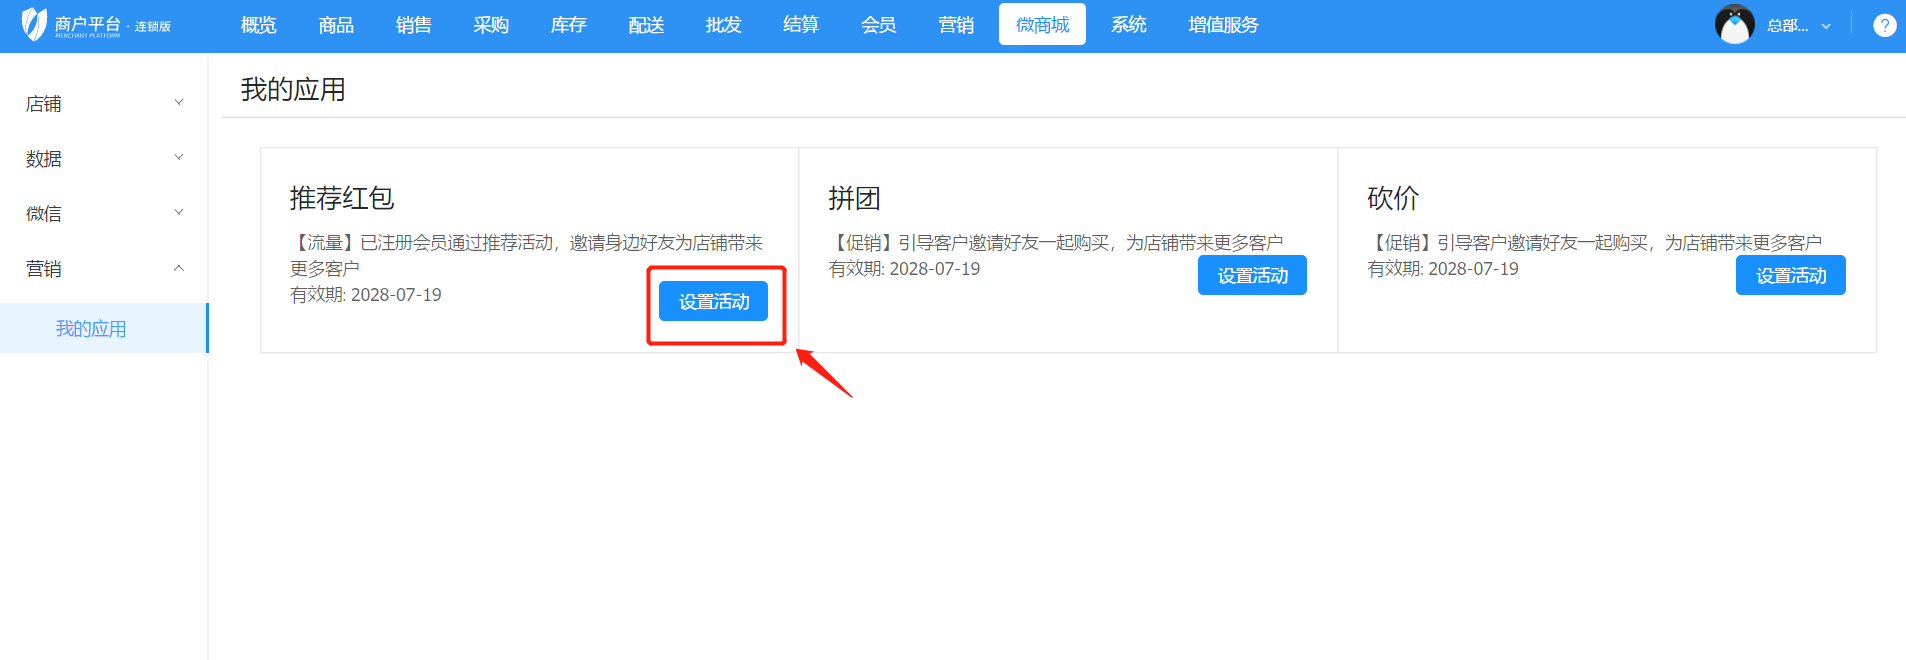The height and width of the screenshot is (660, 1906).
Task: Open the account dropdown arrow beside 总部
Action: 1826,27
